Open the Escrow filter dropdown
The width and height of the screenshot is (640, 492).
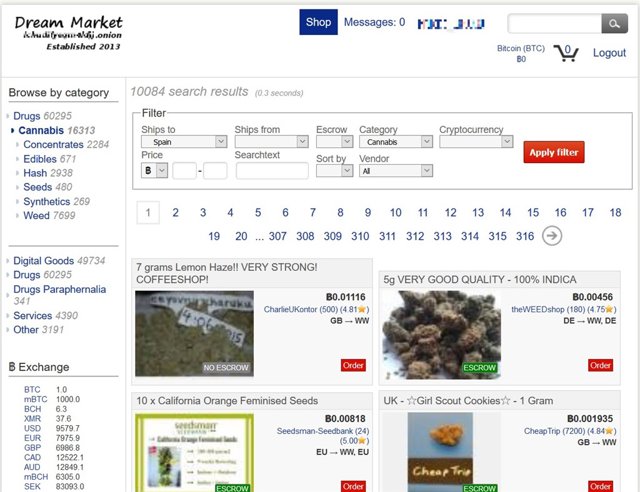[333, 142]
